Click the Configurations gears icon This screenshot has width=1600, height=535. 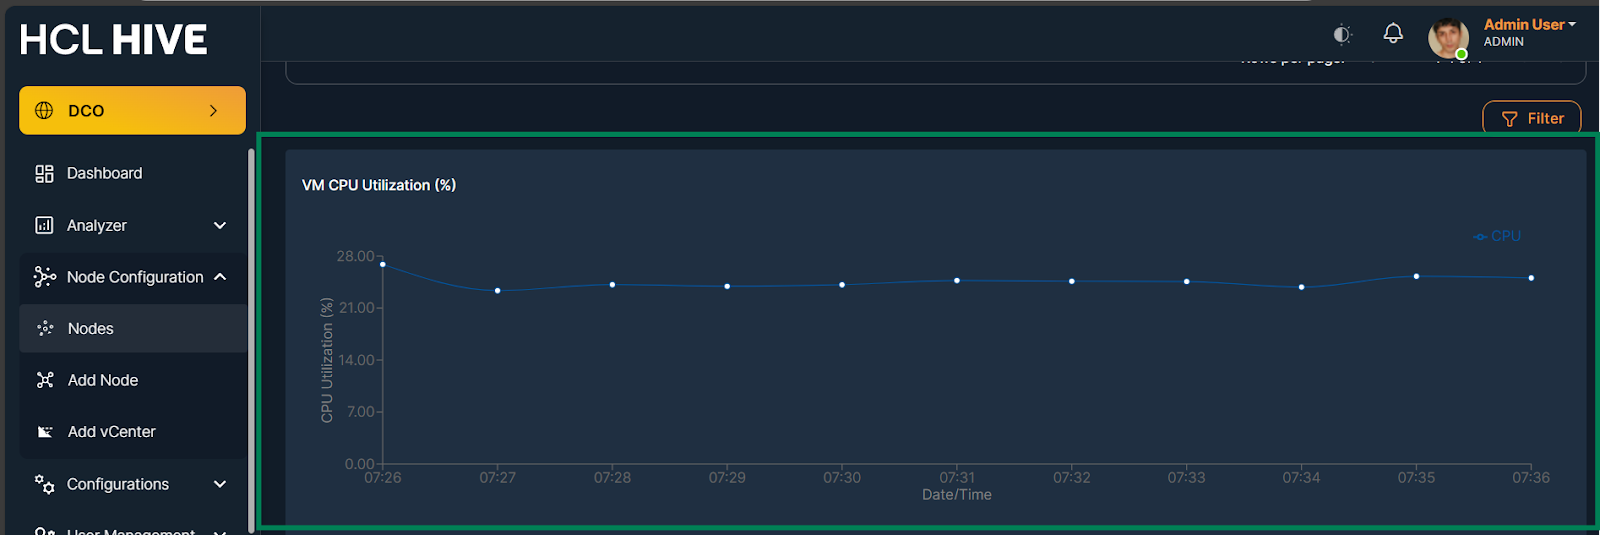(44, 484)
